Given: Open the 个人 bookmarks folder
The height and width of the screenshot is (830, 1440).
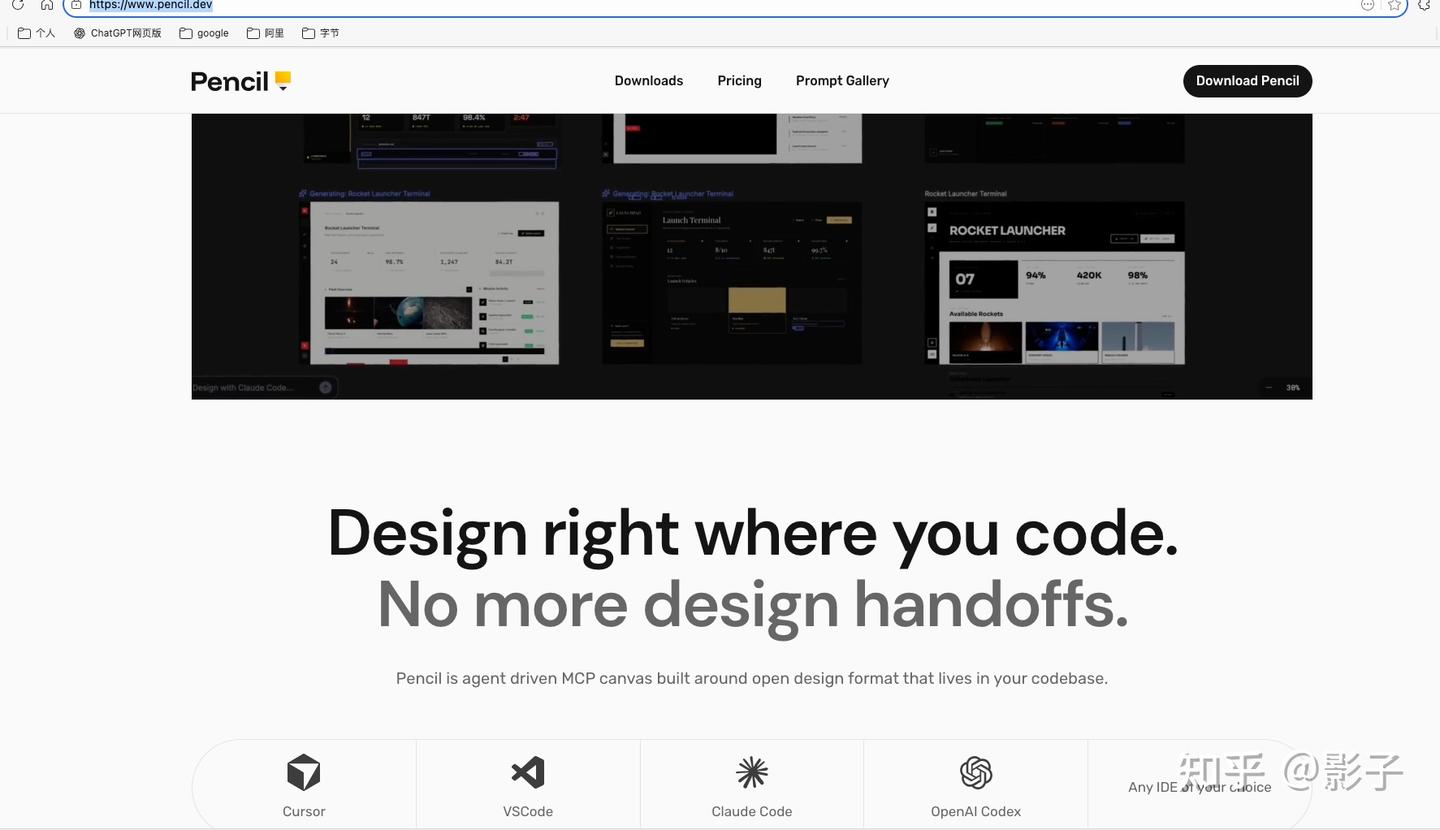Looking at the screenshot, I should tap(37, 33).
